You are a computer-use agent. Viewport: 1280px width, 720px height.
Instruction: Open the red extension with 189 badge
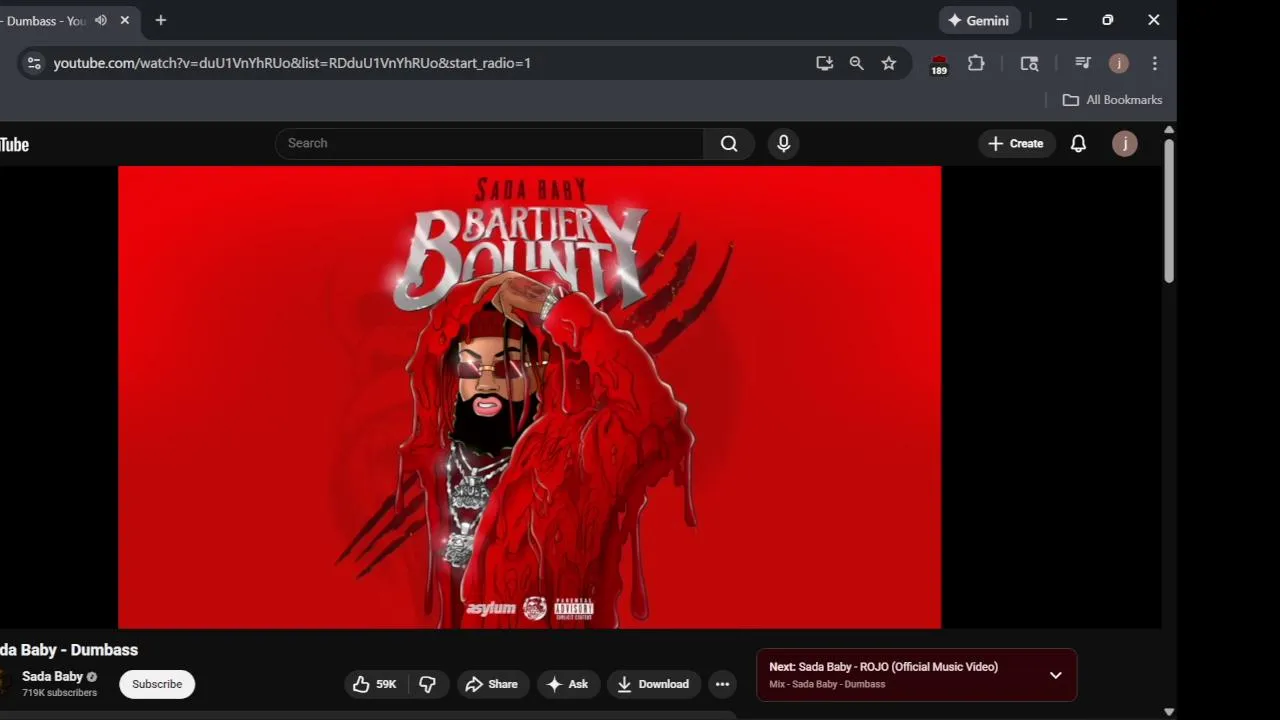point(939,64)
